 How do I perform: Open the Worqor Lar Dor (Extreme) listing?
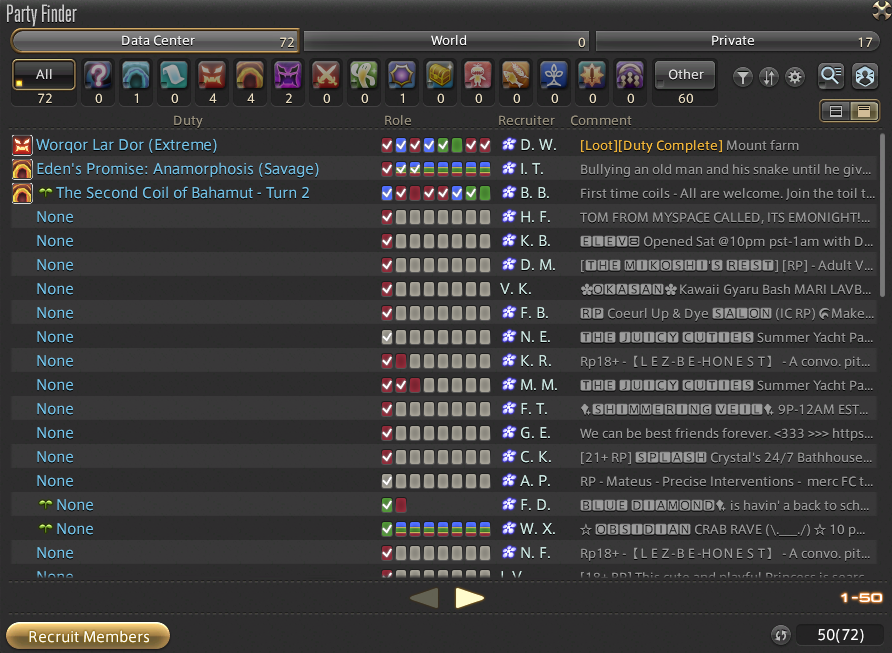444,145
